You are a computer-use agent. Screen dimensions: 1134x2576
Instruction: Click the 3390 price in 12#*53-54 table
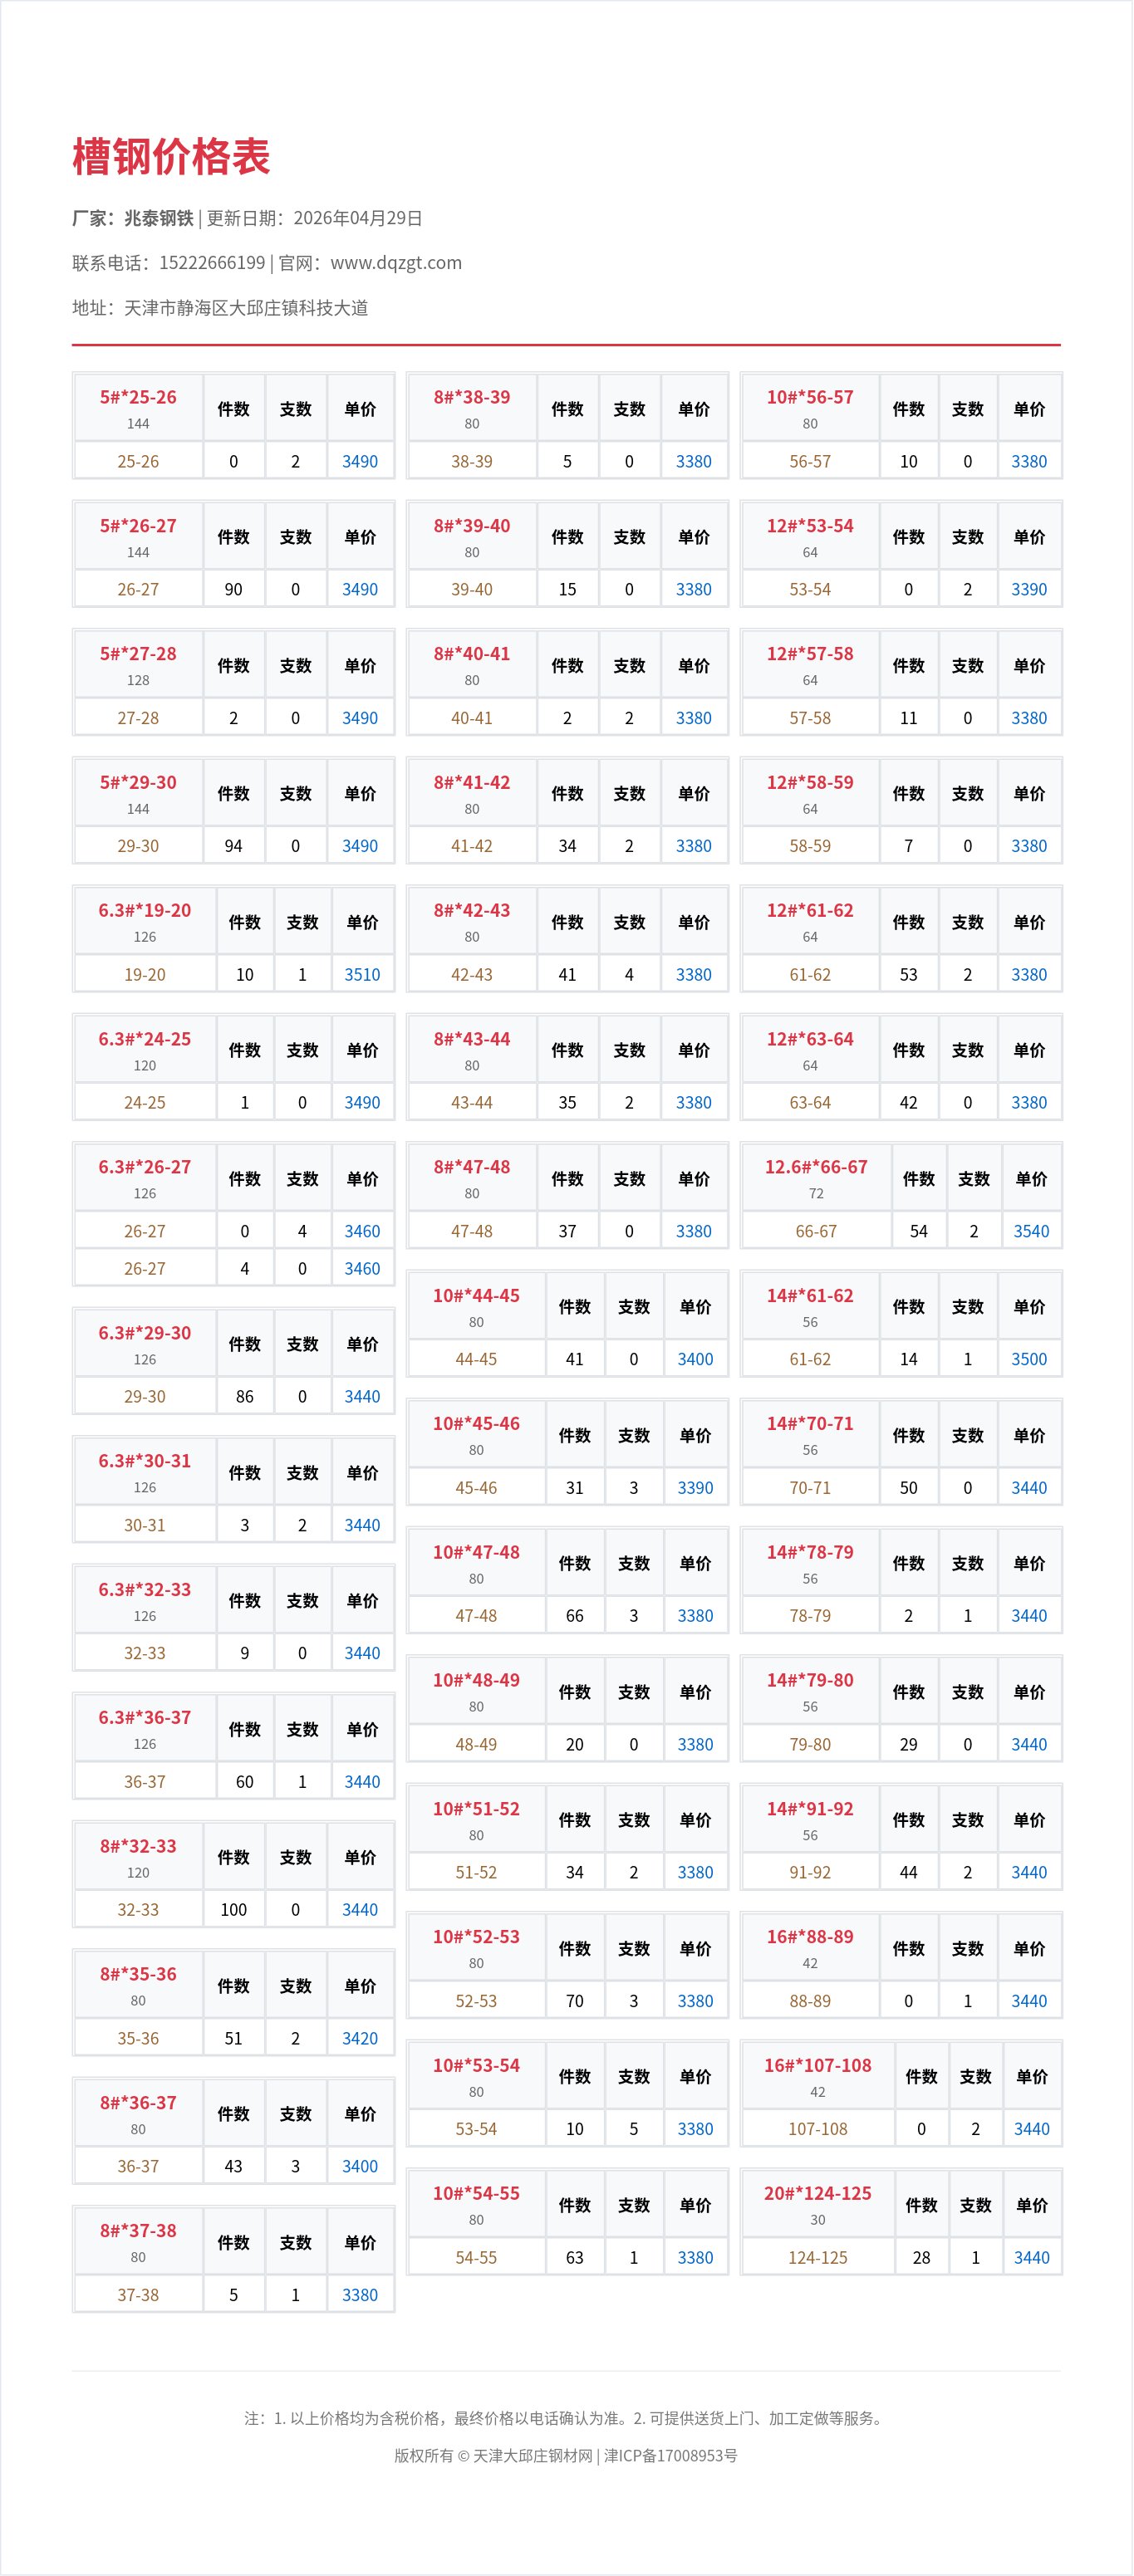pos(1029,589)
